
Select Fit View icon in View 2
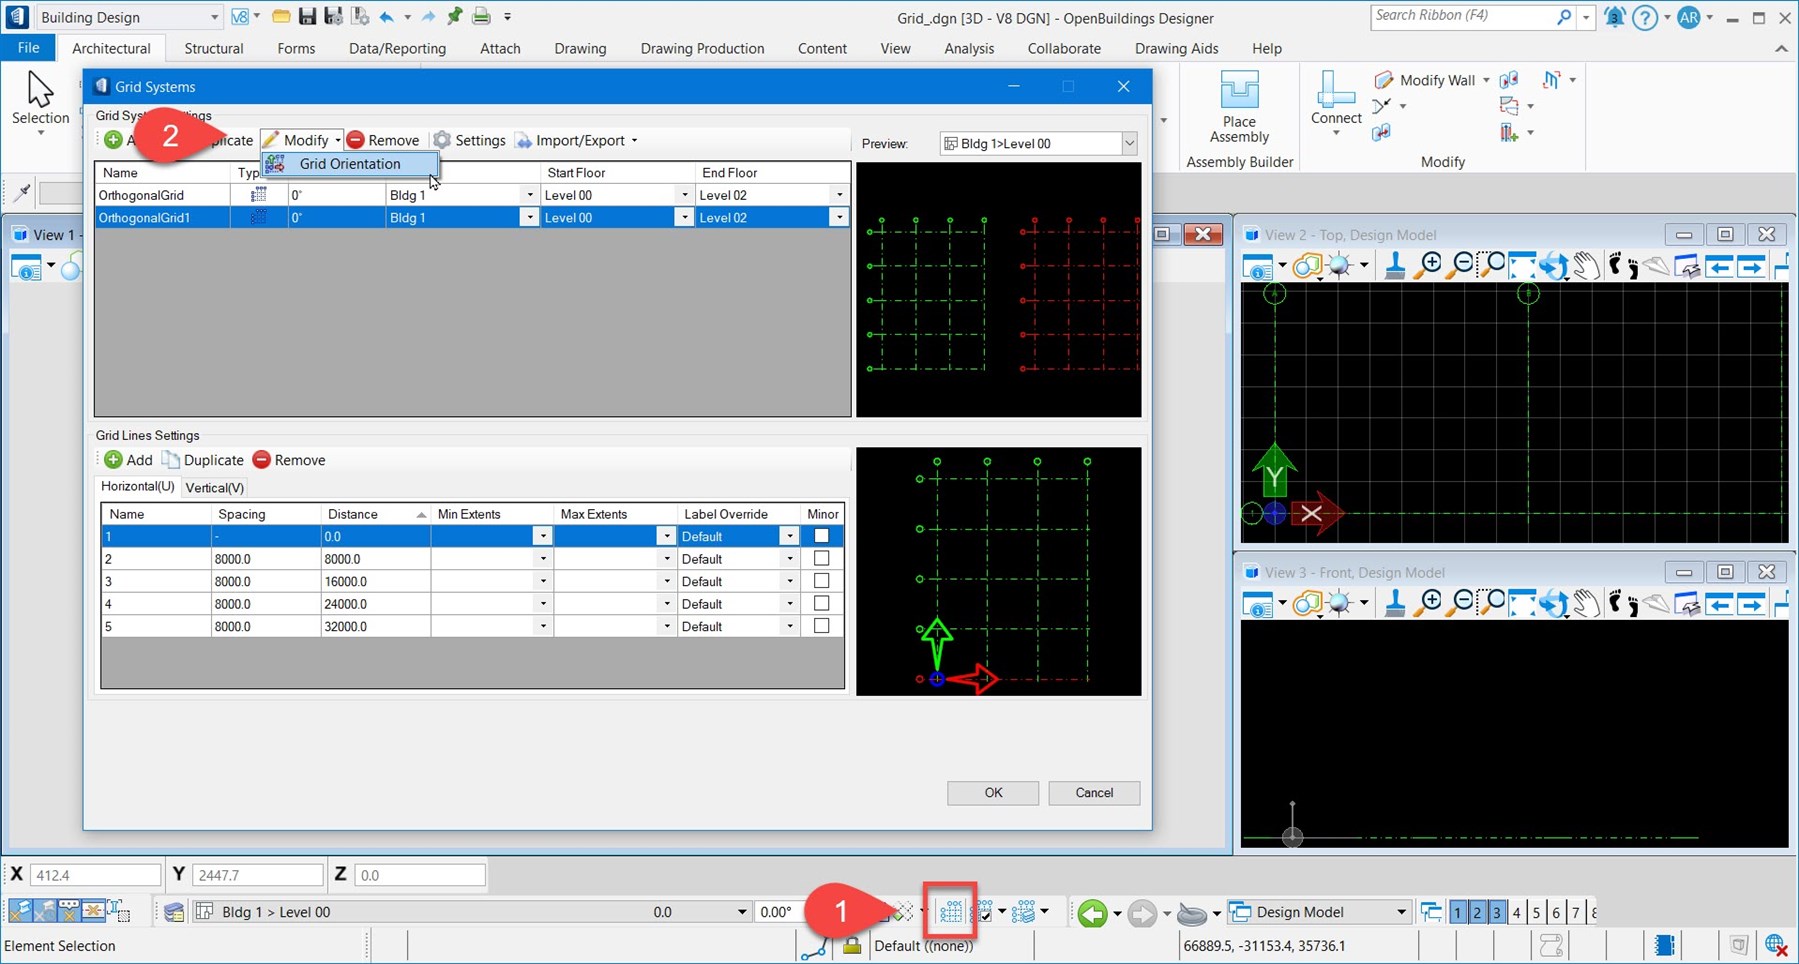coord(1522,265)
